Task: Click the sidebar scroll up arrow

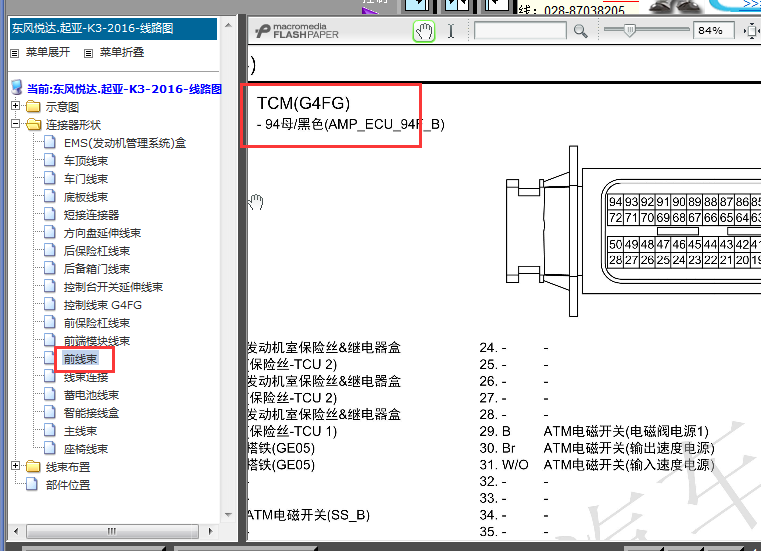Action: tap(229, 25)
